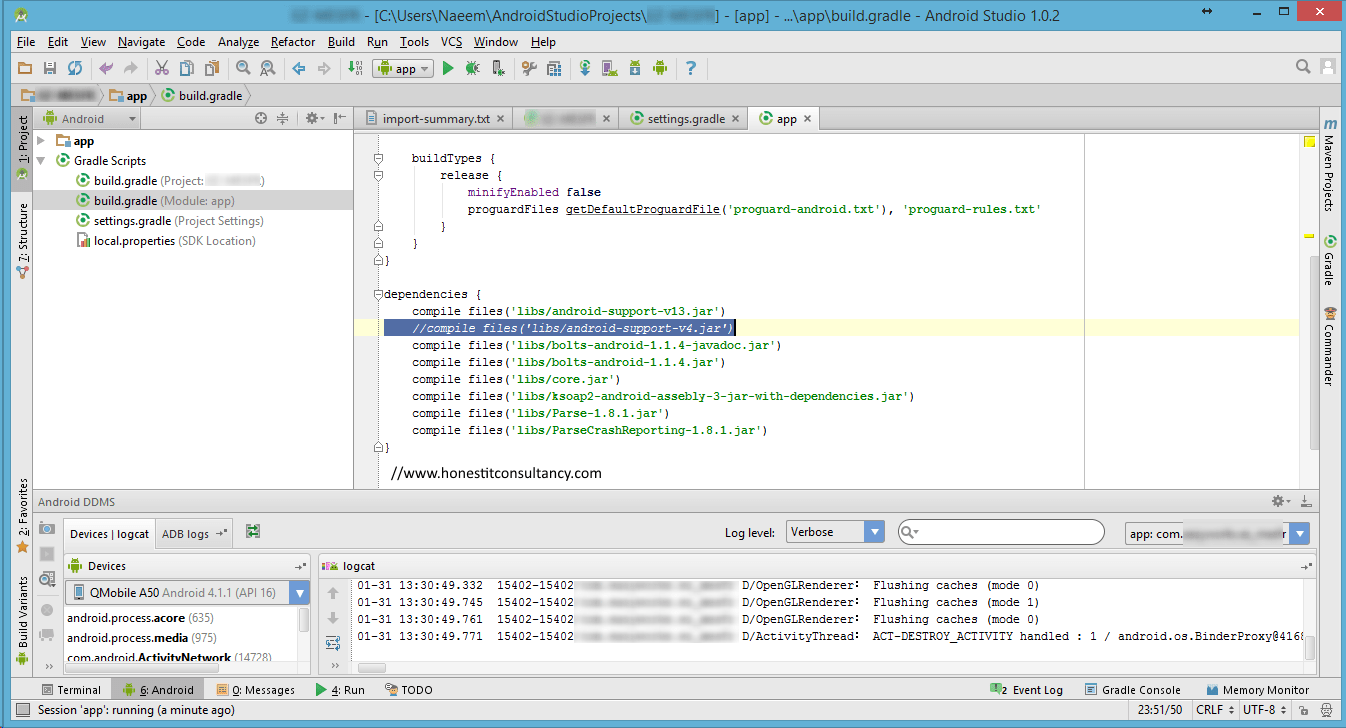Click Sync Project with Gradle Files icon
The image size is (1346, 728).
tap(584, 68)
